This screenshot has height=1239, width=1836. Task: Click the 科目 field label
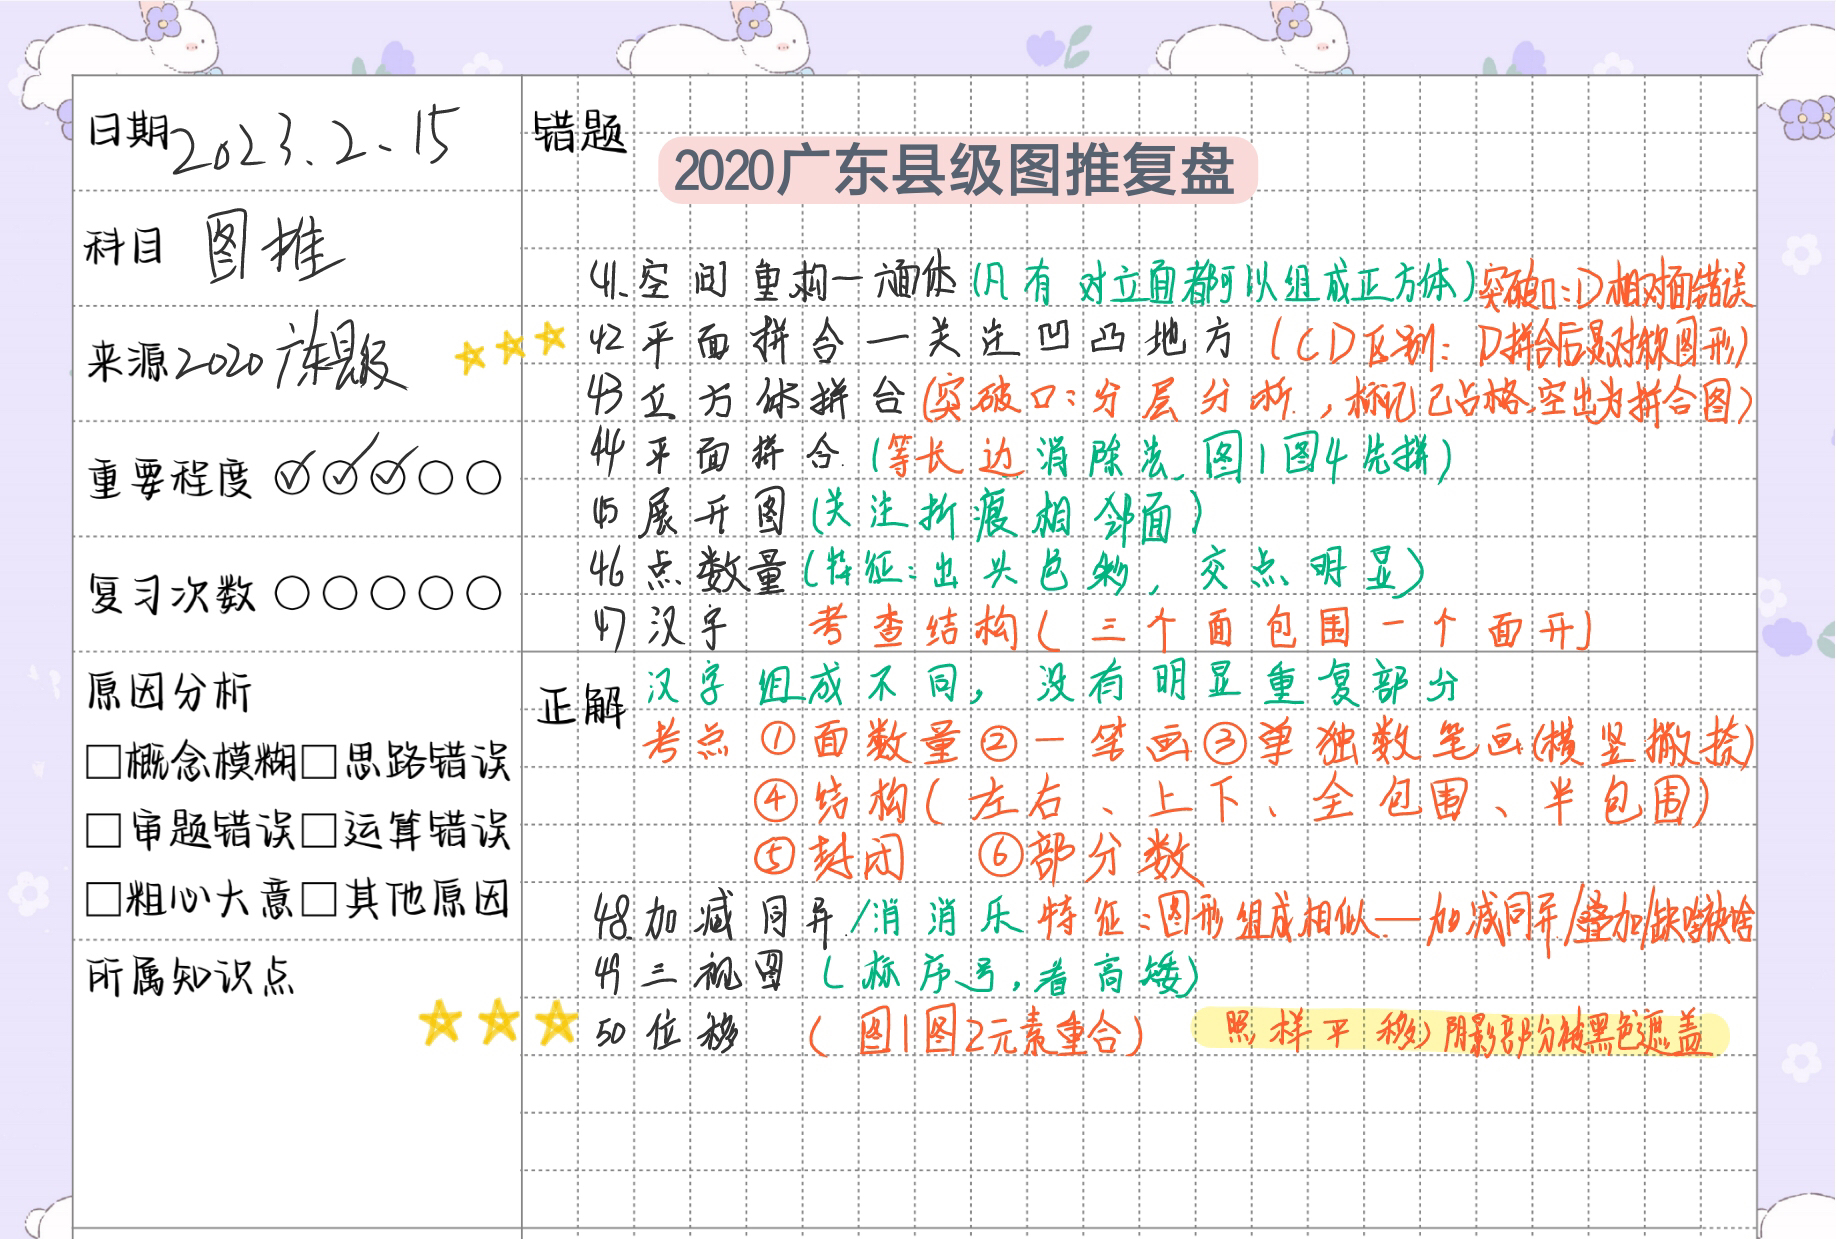click(124, 247)
